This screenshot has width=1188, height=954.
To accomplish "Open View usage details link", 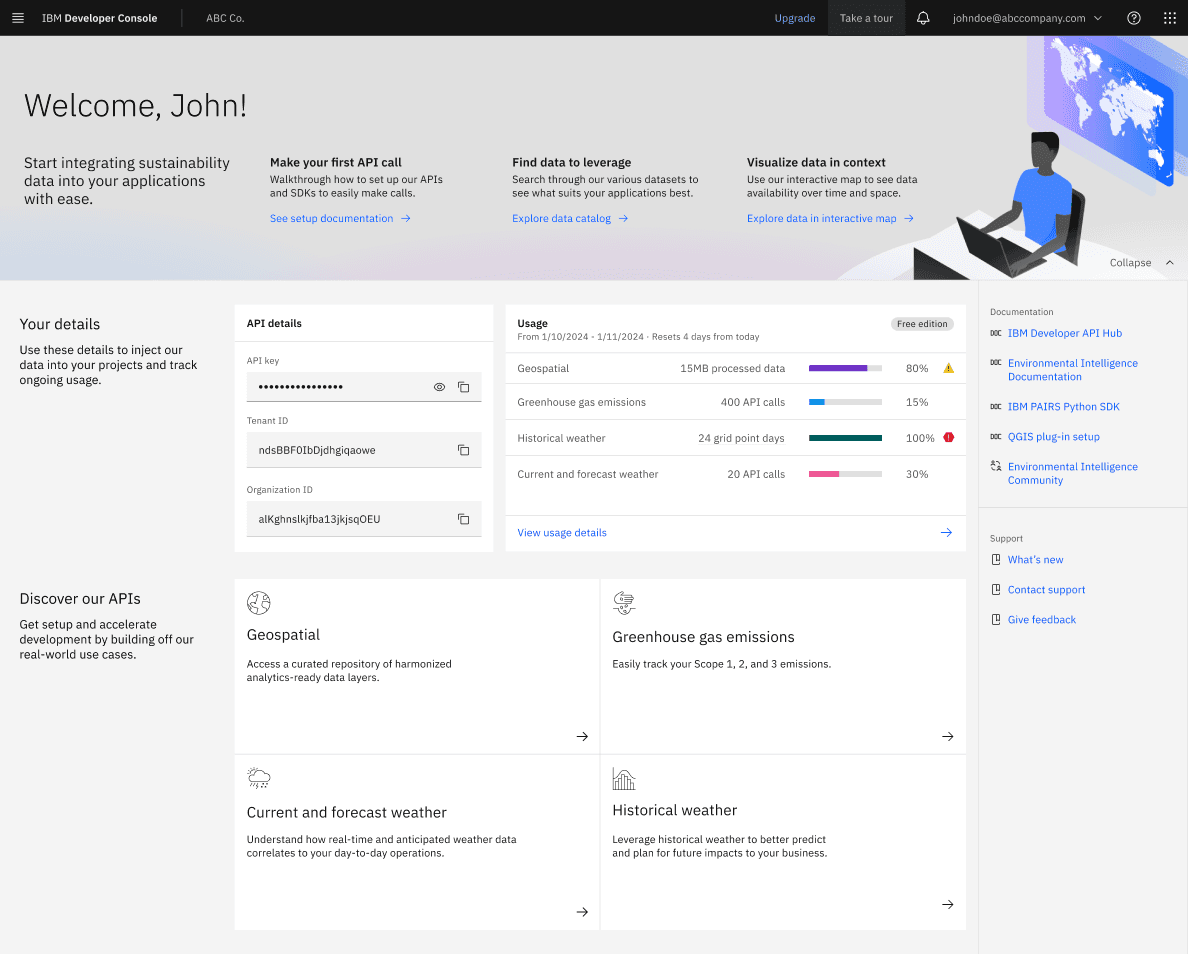I will pos(562,533).
